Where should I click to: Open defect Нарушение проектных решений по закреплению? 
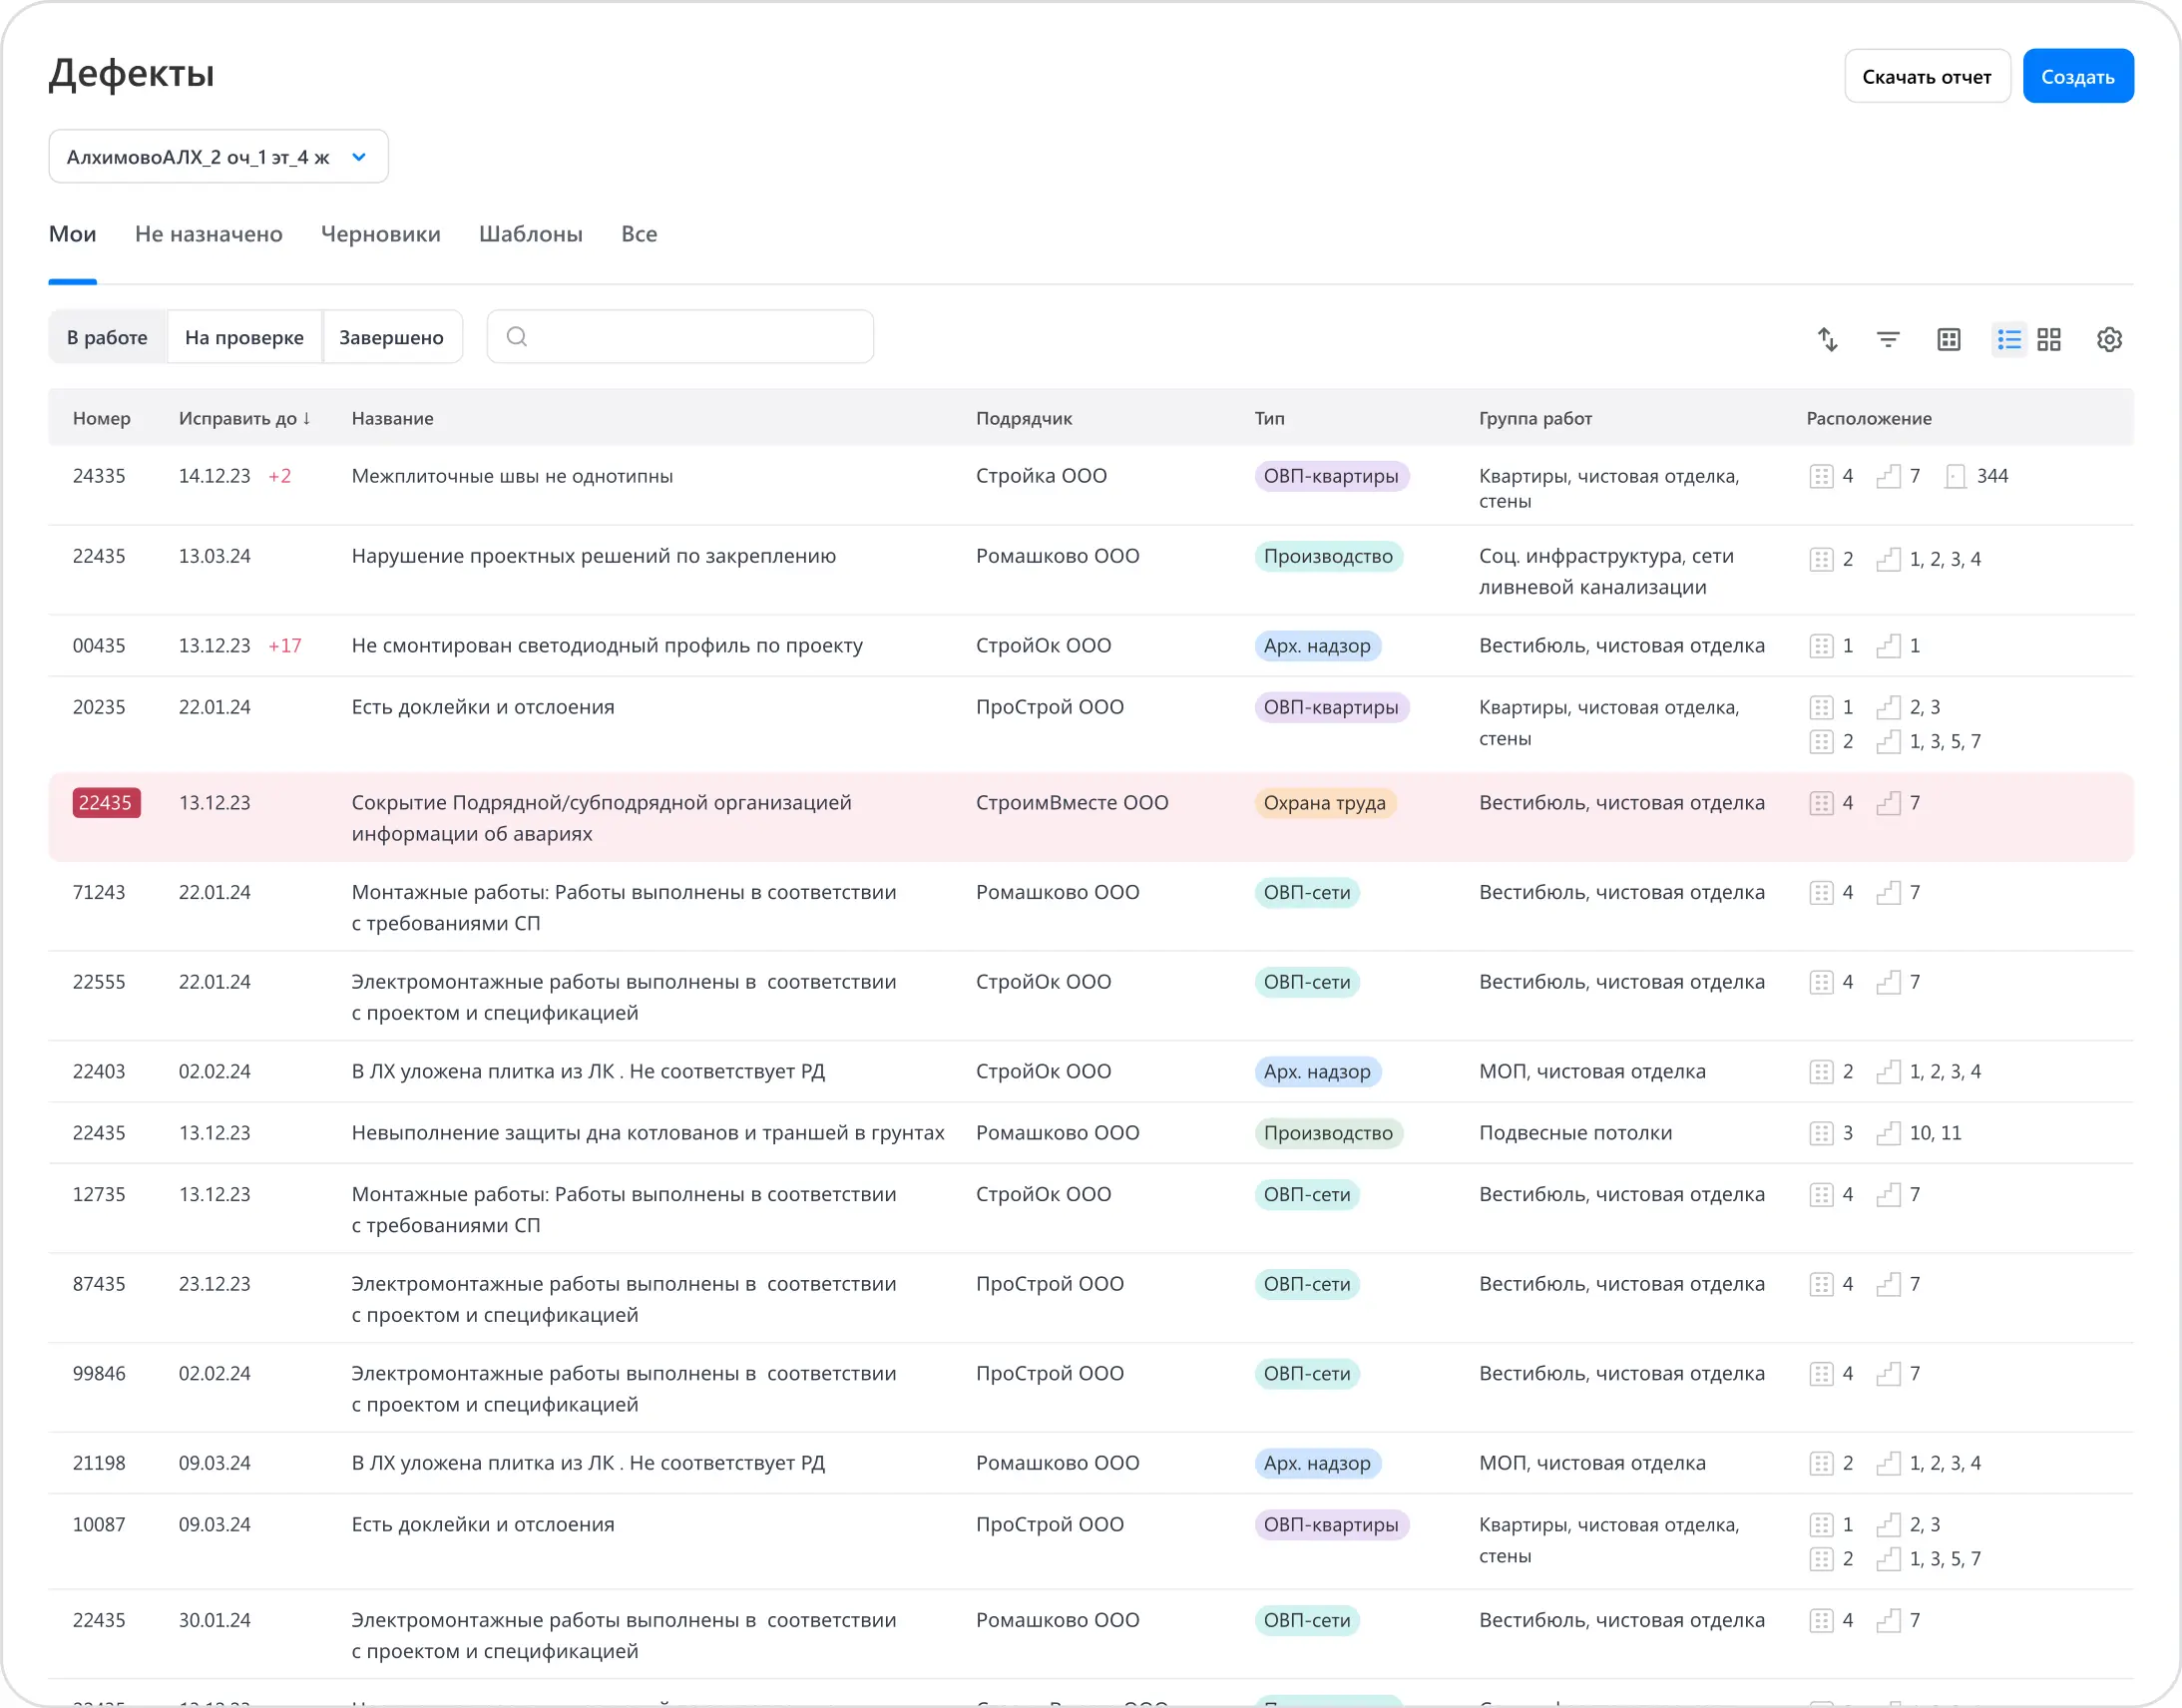click(594, 556)
